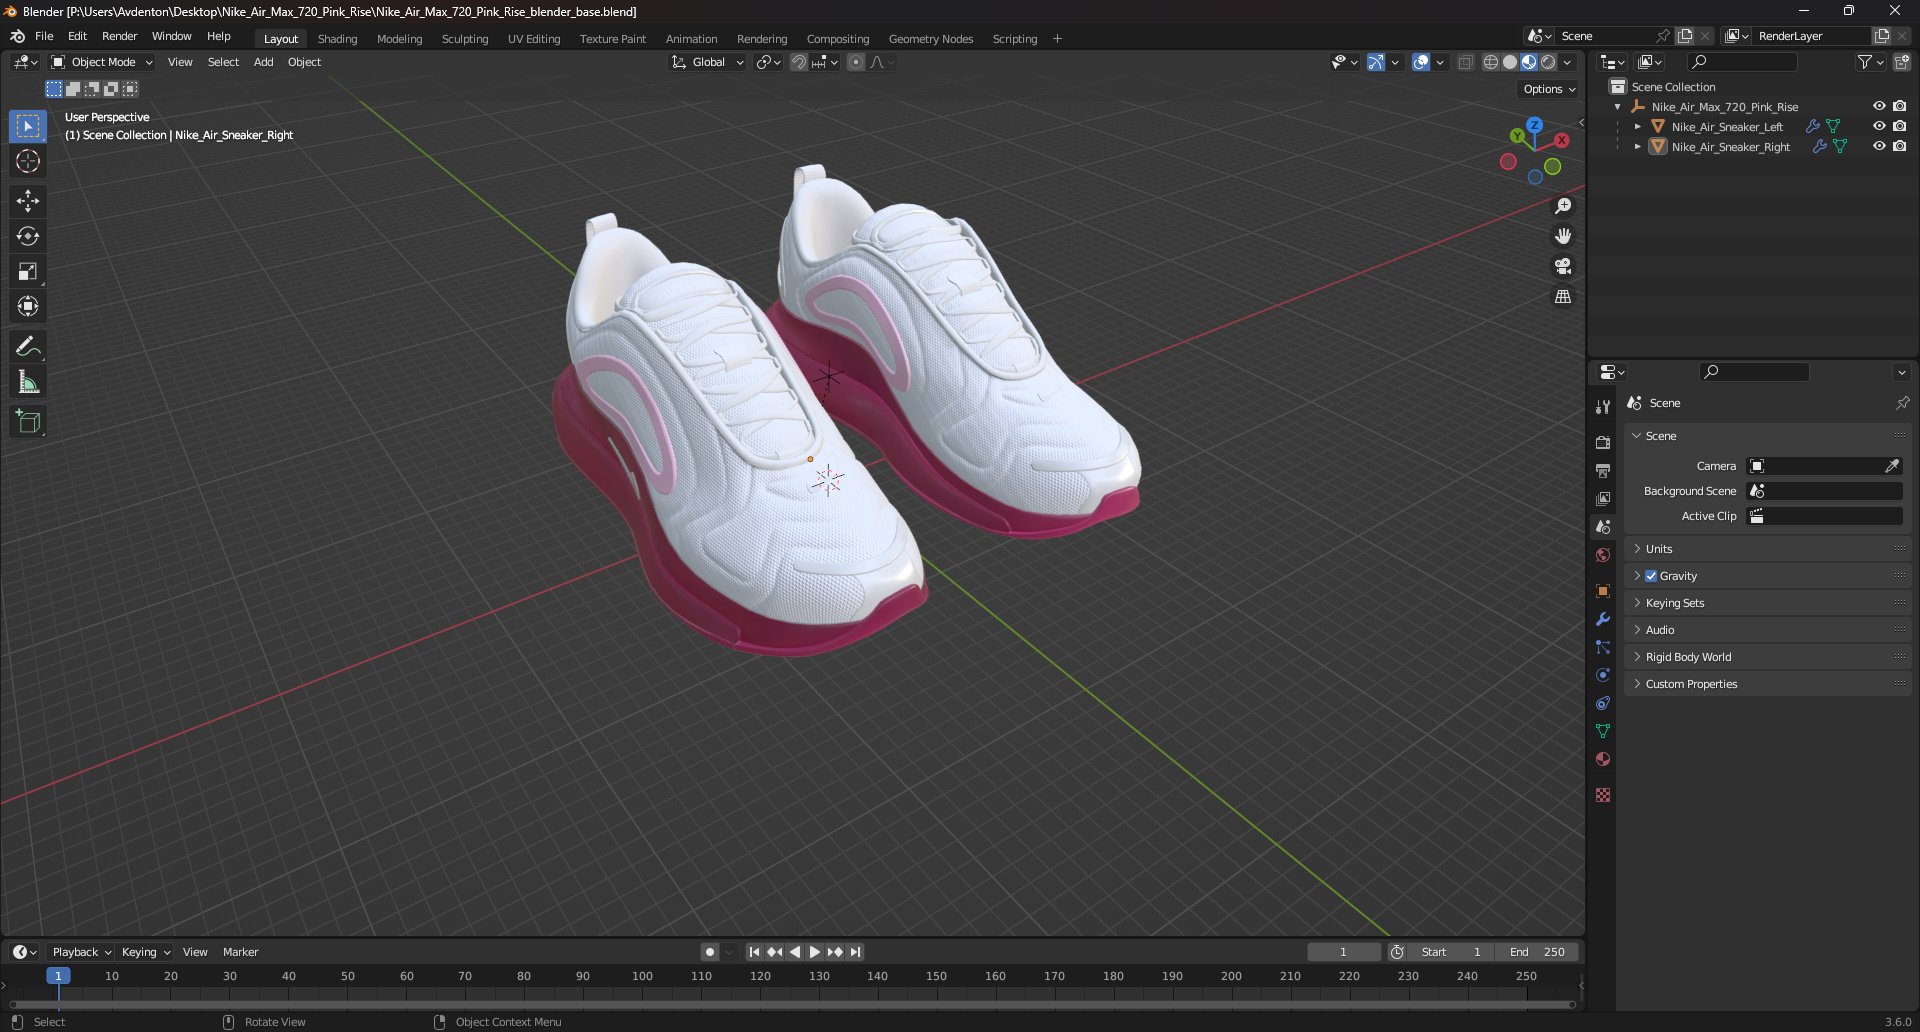The width and height of the screenshot is (1920, 1032).
Task: Toggle viewport visibility of Nike_Air_Max_720_Pink_Rise collection
Action: pyautogui.click(x=1879, y=106)
